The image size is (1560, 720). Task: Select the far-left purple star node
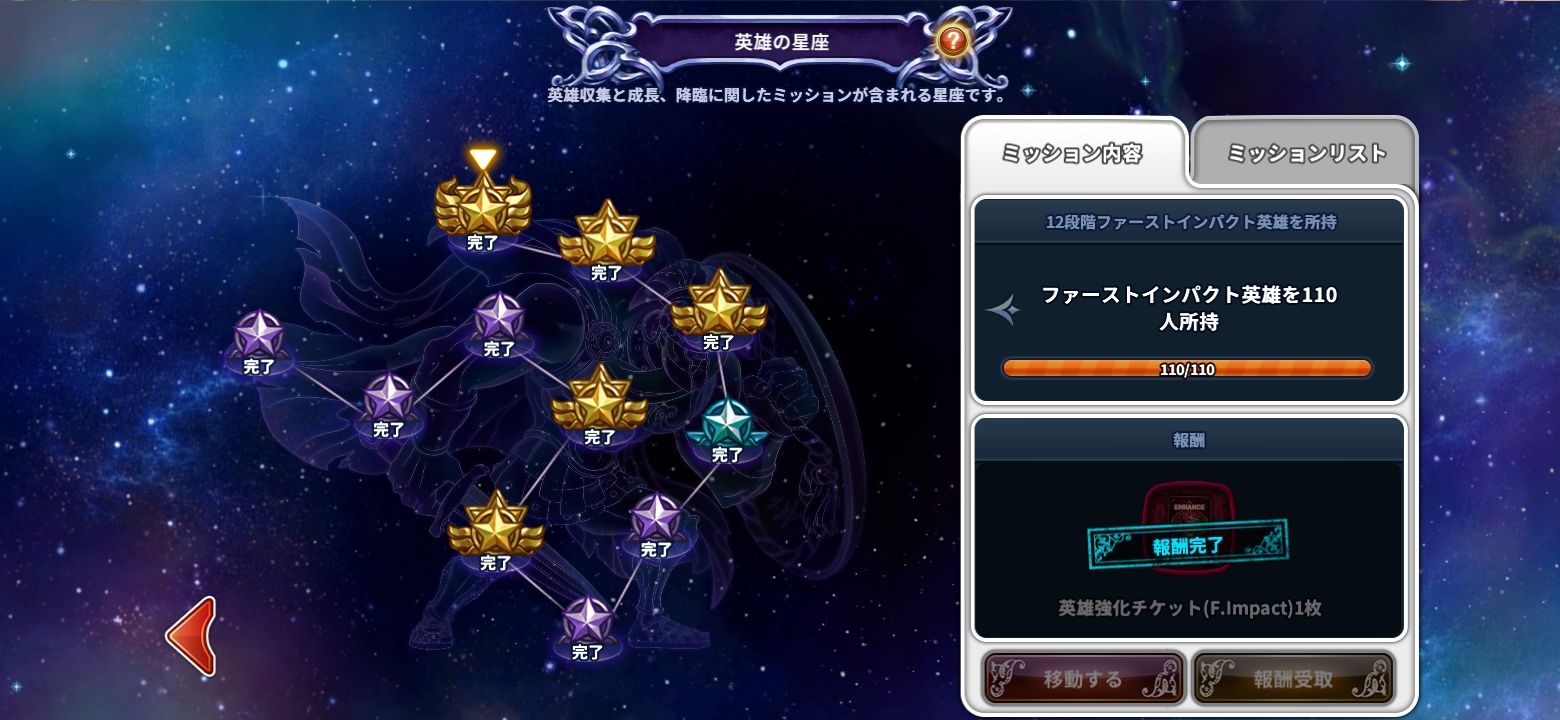pyautogui.click(x=259, y=336)
